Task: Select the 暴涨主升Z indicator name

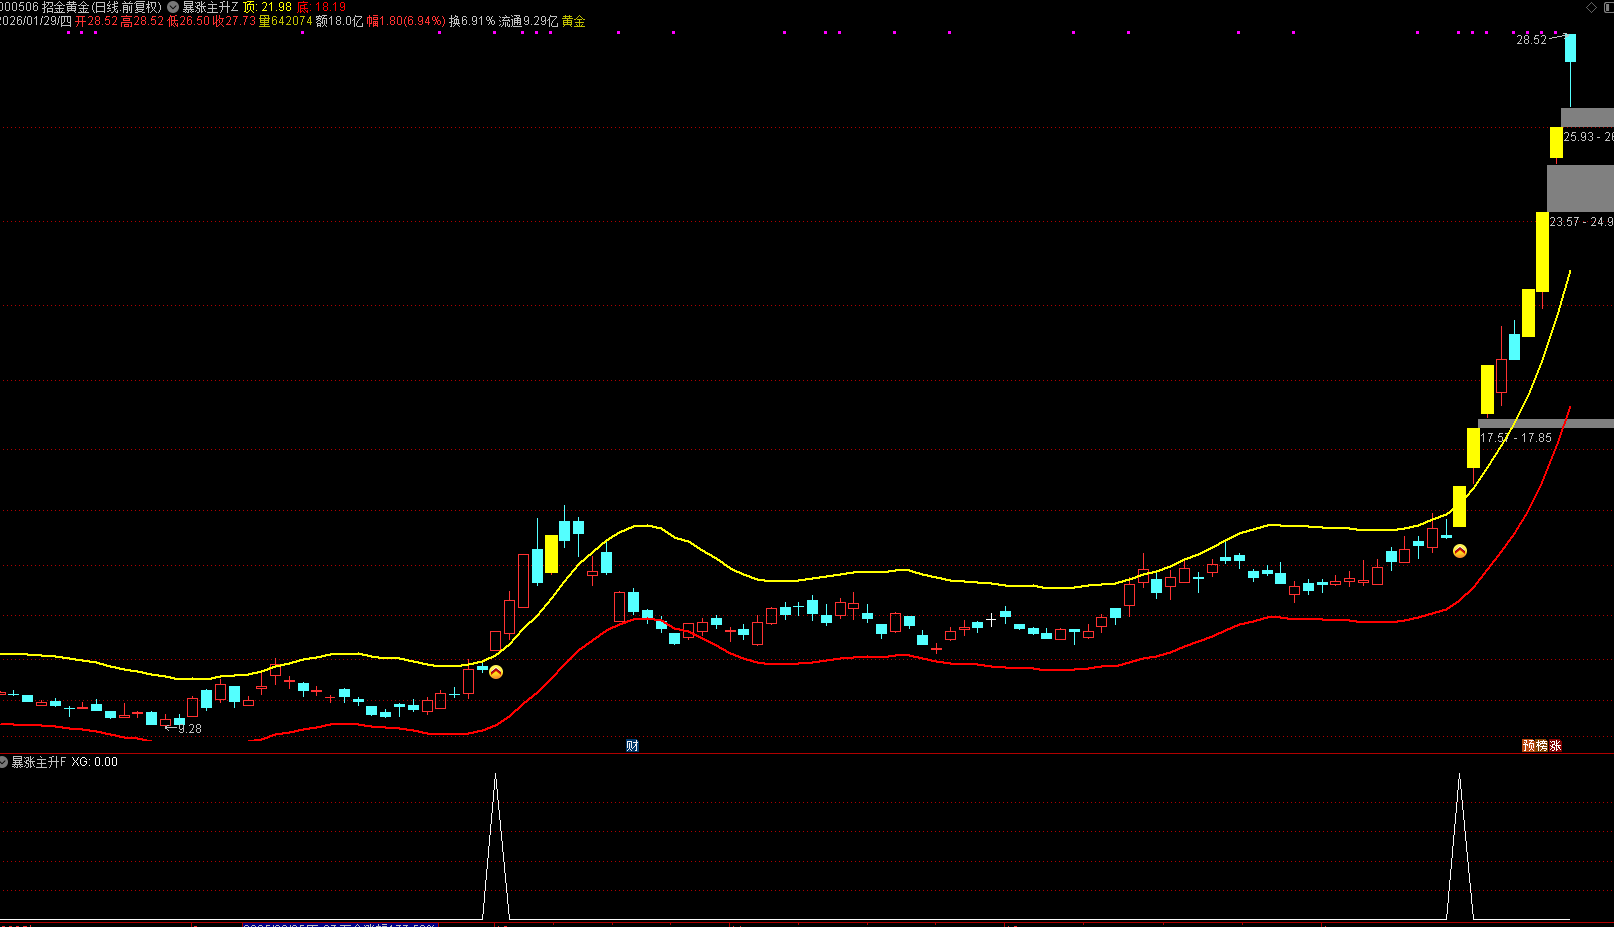Action: pyautogui.click(x=210, y=7)
